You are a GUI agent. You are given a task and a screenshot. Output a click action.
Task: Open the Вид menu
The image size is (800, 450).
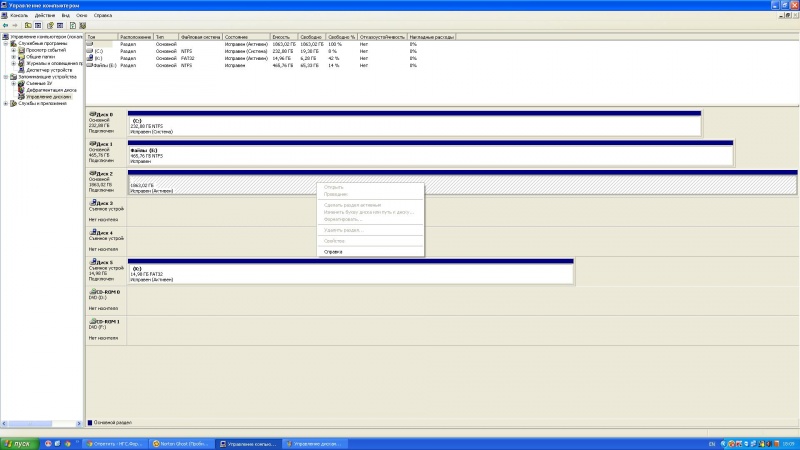65,15
